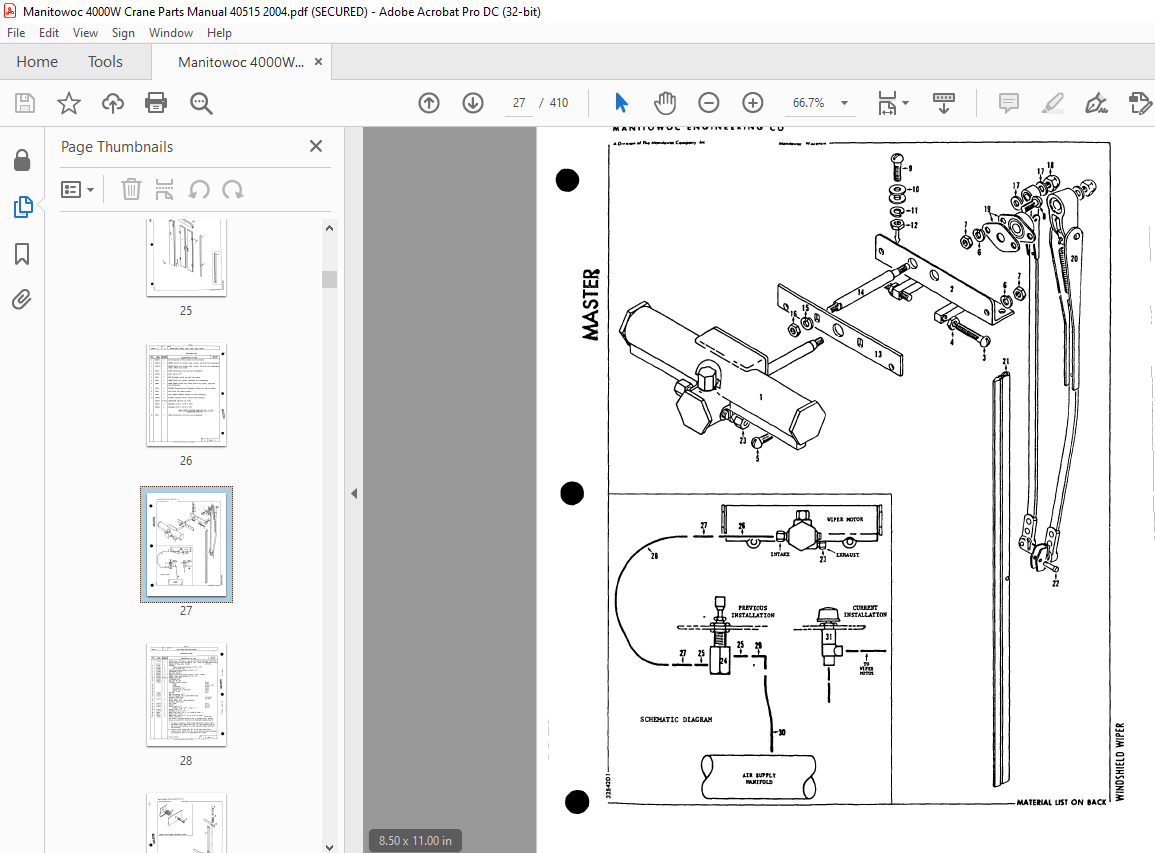Open the Edit menu
Image resolution: width=1155 pixels, height=853 pixels.
pos(49,33)
